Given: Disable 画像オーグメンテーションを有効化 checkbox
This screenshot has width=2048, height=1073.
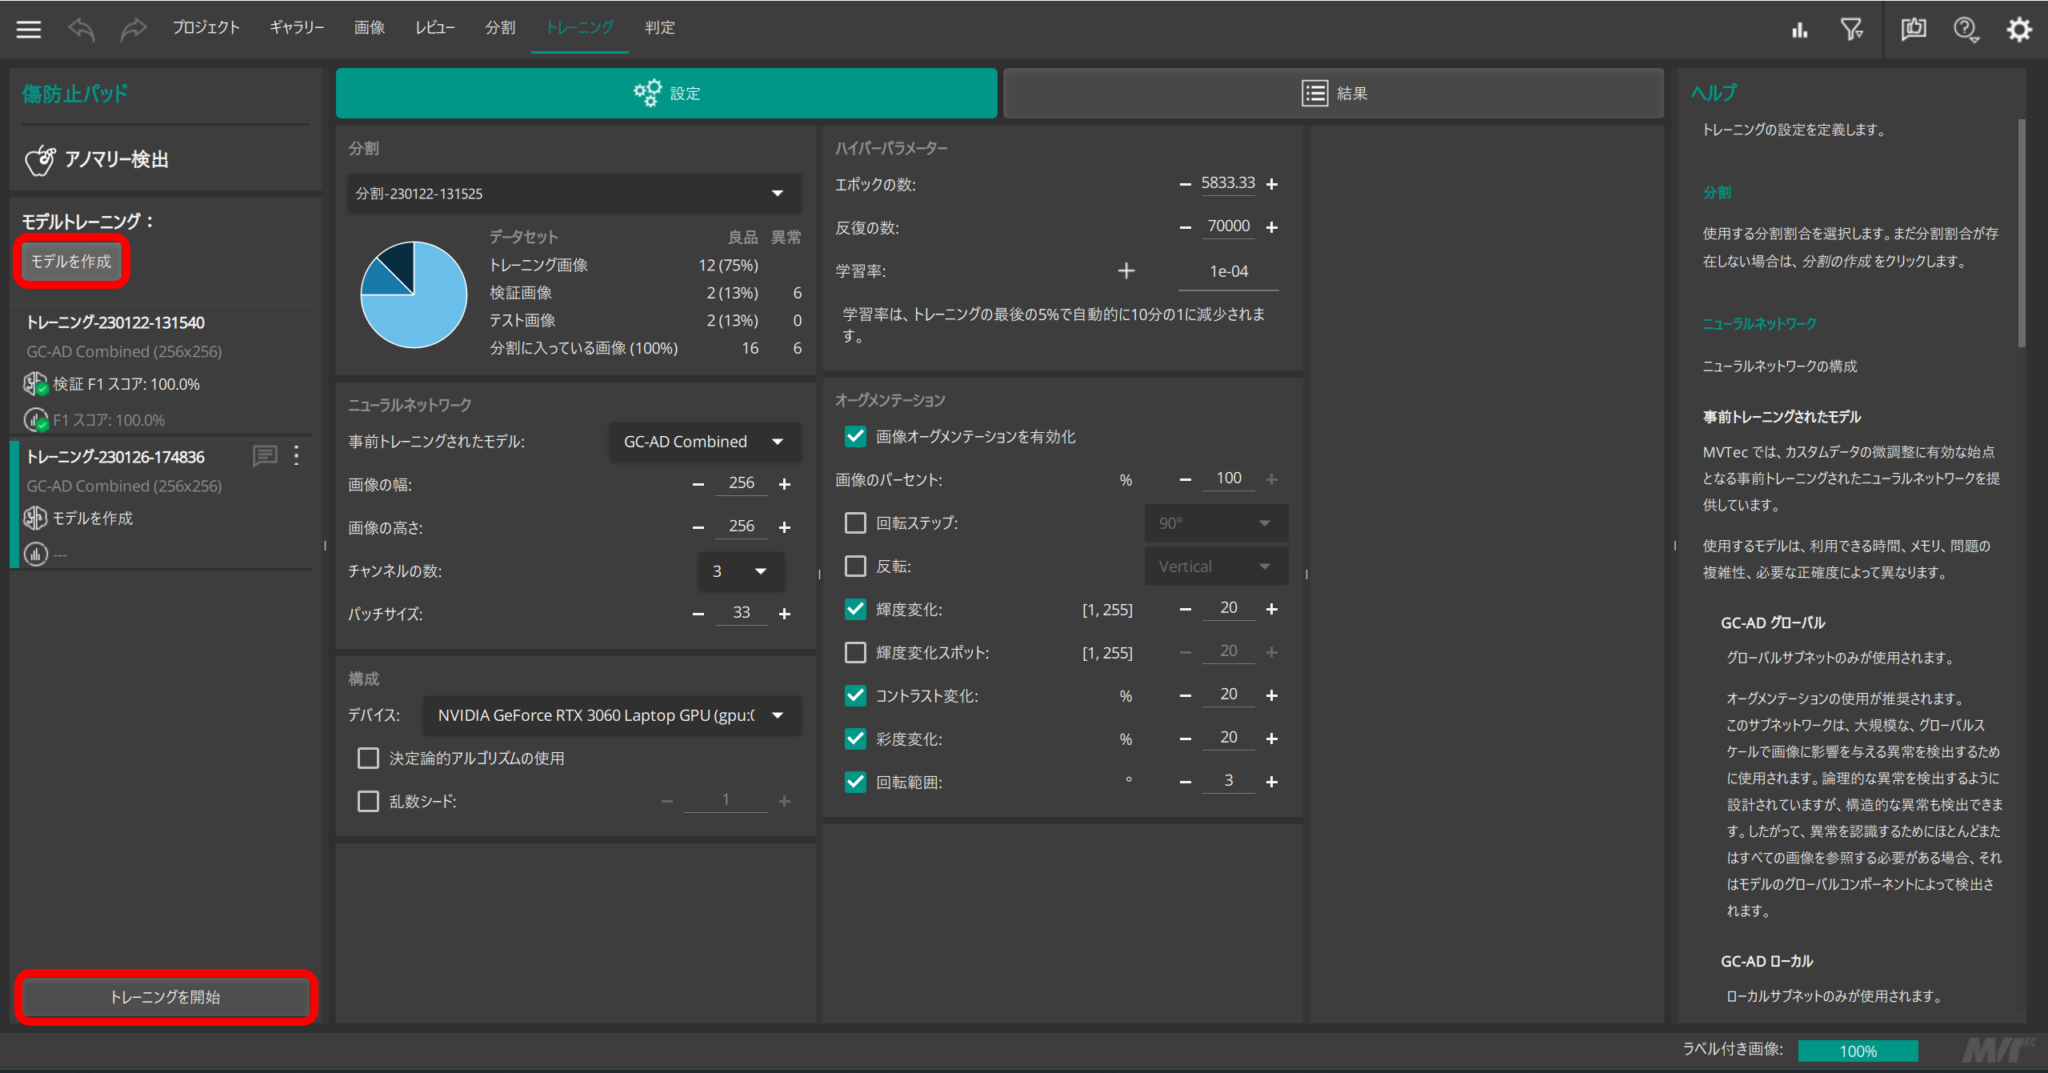Looking at the screenshot, I should click(x=855, y=436).
